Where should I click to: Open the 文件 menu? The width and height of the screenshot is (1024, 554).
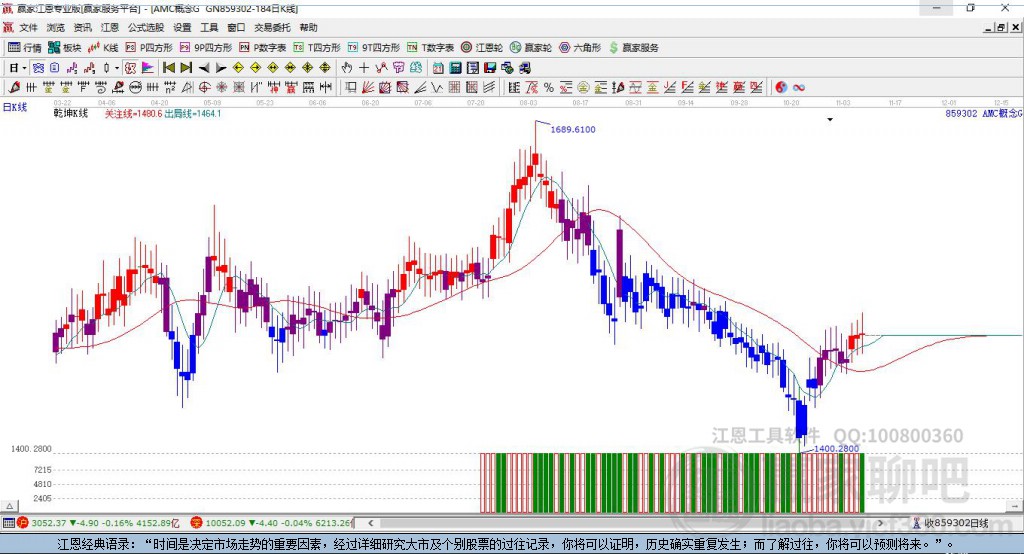click(x=29, y=27)
